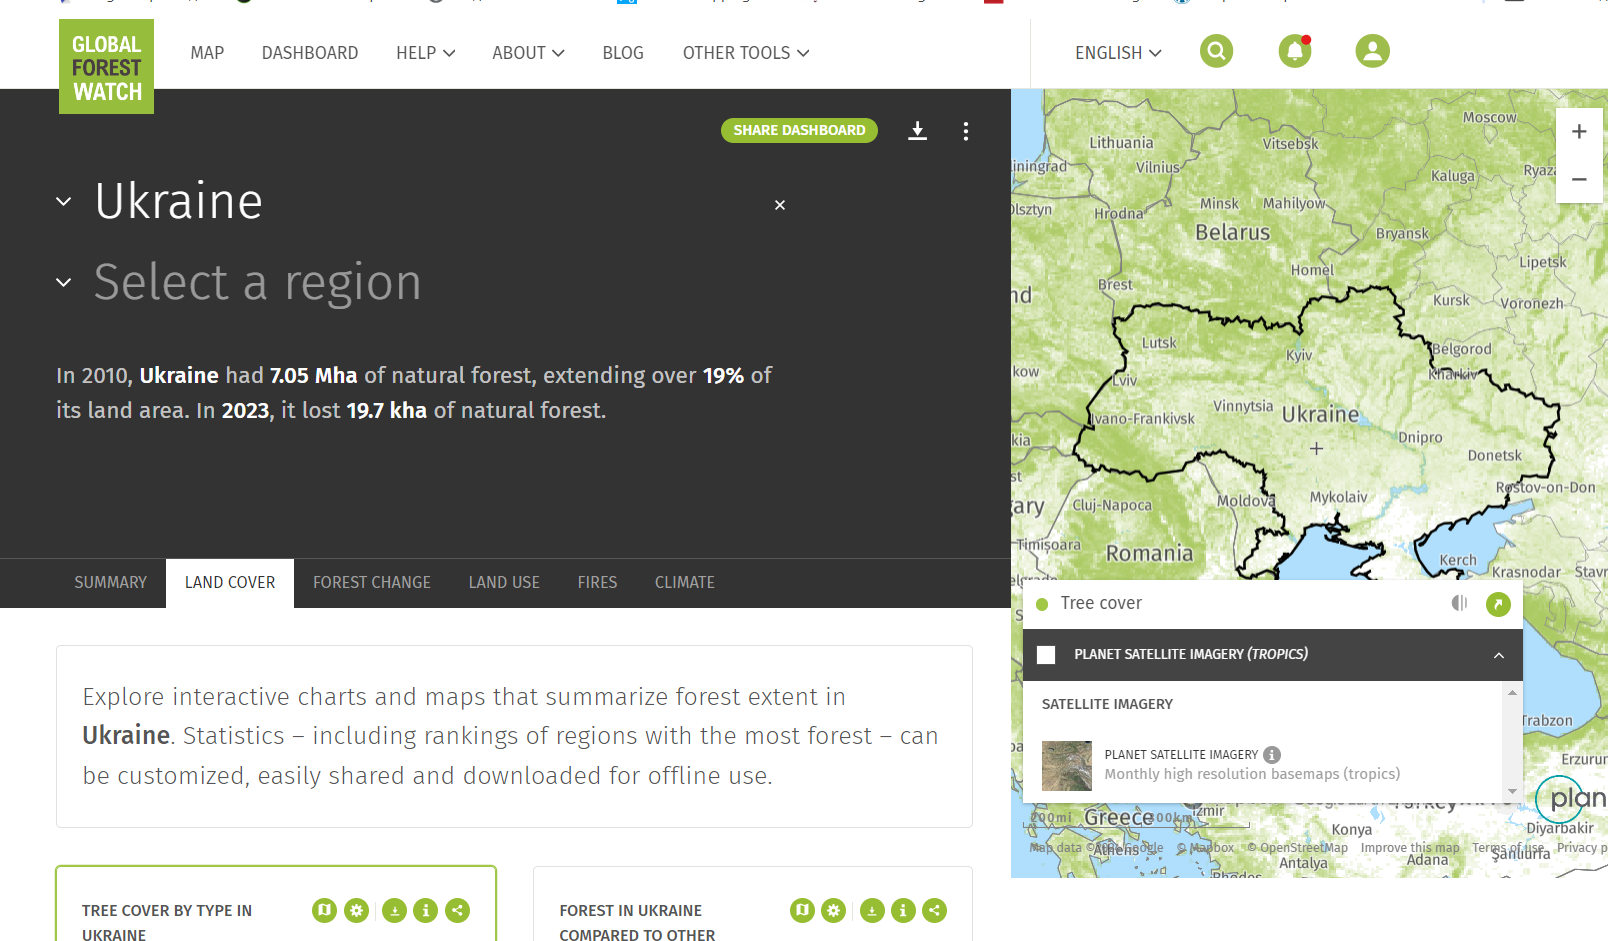The image size is (1608, 941).
Task: Click the 2023 year in summary sentence
Action: pyautogui.click(x=245, y=411)
